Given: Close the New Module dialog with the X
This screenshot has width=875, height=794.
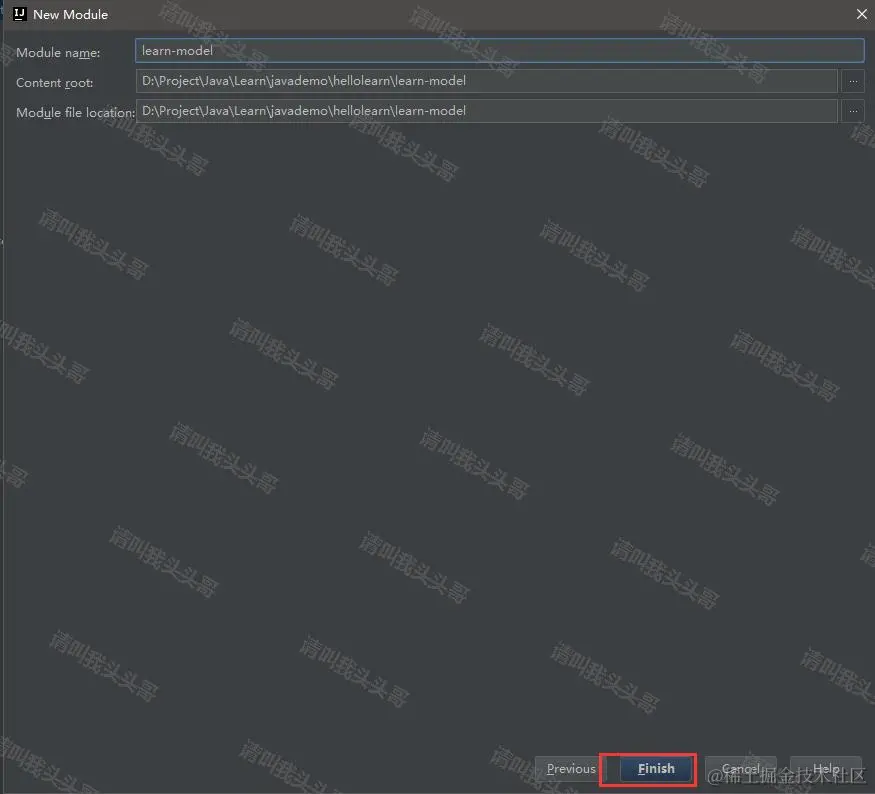Looking at the screenshot, I should tap(861, 14).
